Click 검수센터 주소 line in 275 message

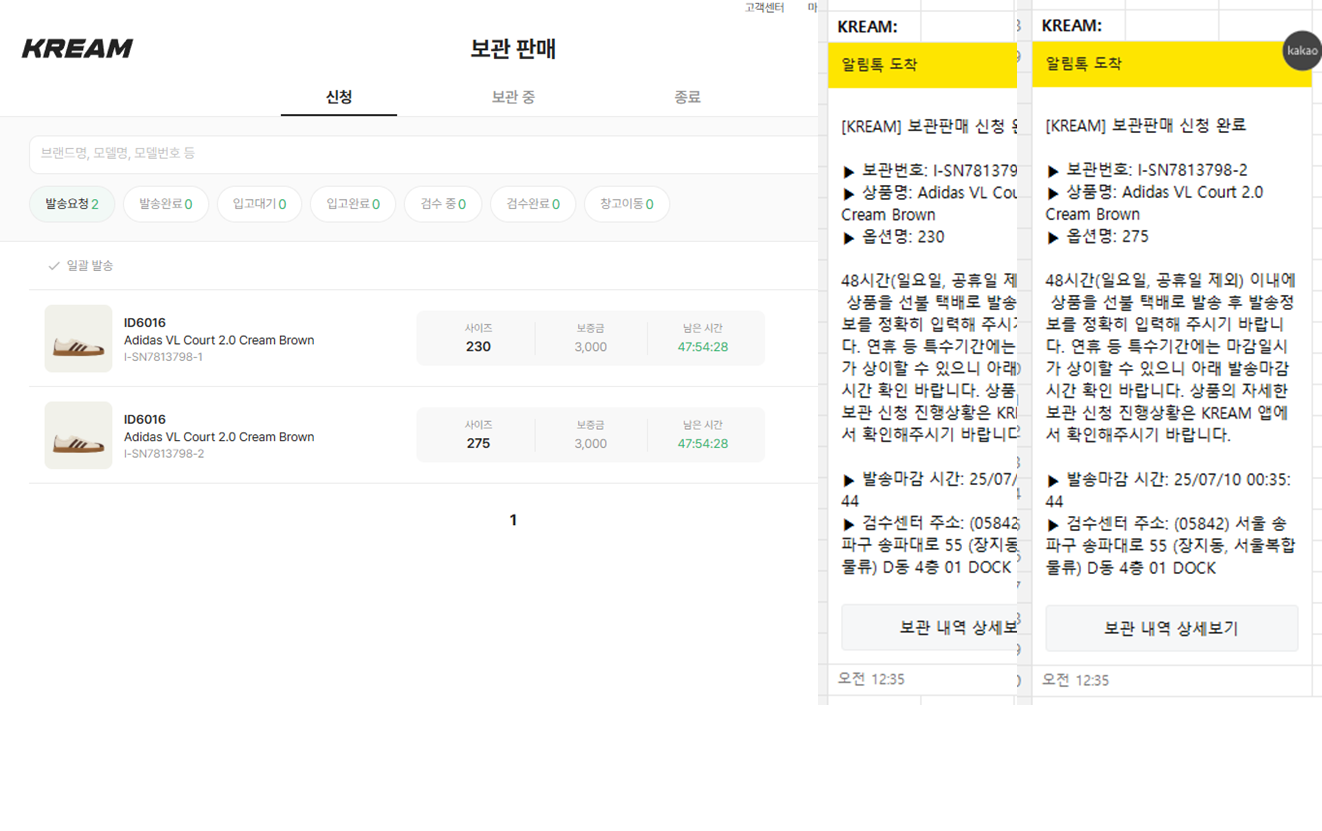(1171, 546)
